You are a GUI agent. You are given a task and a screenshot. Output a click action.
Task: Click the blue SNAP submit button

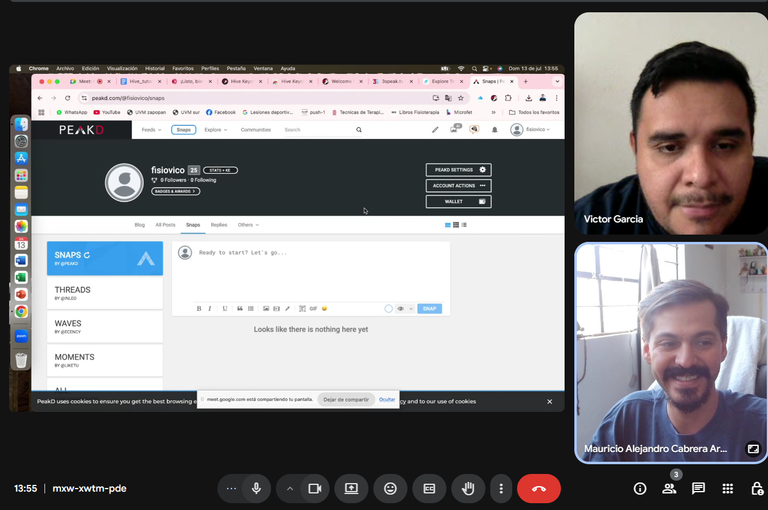coord(430,309)
